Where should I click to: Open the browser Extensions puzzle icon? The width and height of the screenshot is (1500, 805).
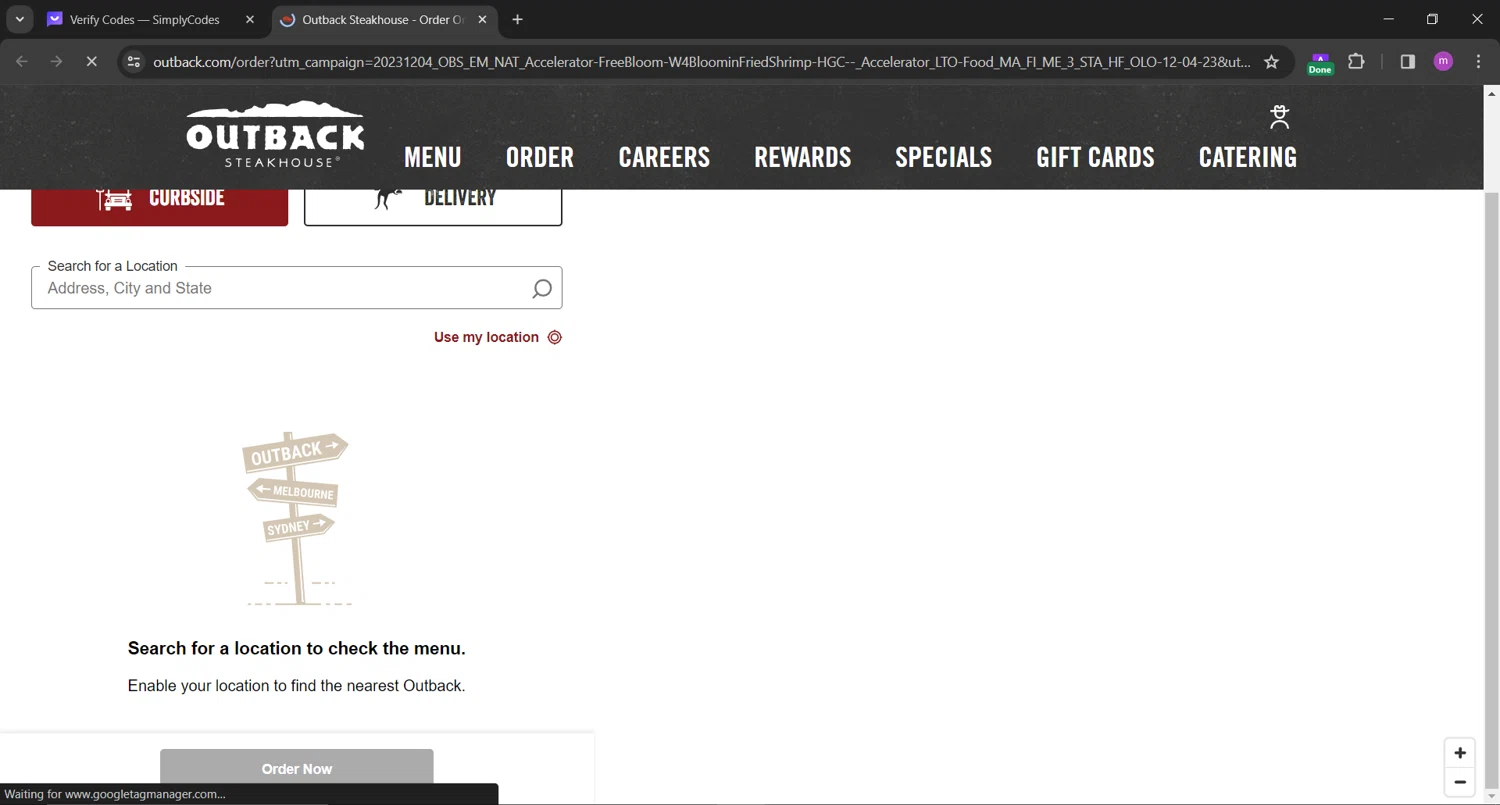(x=1356, y=62)
